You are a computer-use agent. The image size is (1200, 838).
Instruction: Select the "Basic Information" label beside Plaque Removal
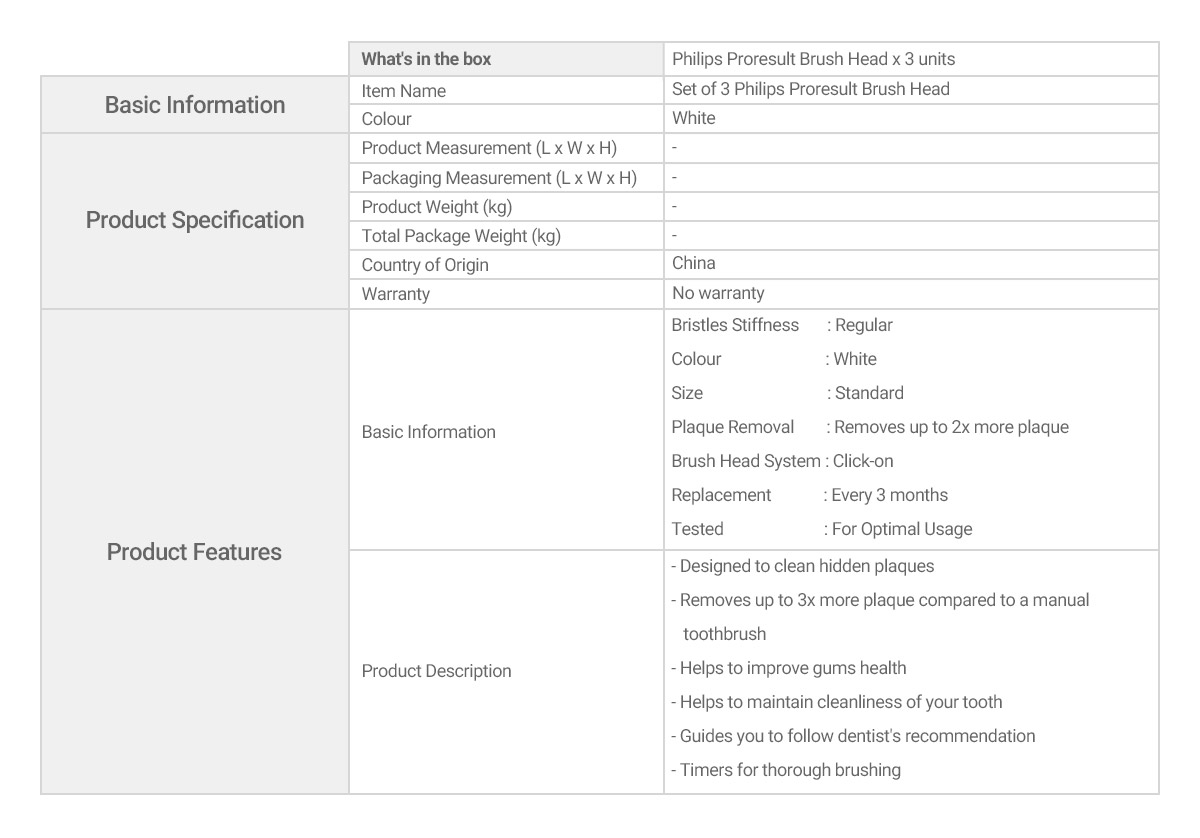429,432
